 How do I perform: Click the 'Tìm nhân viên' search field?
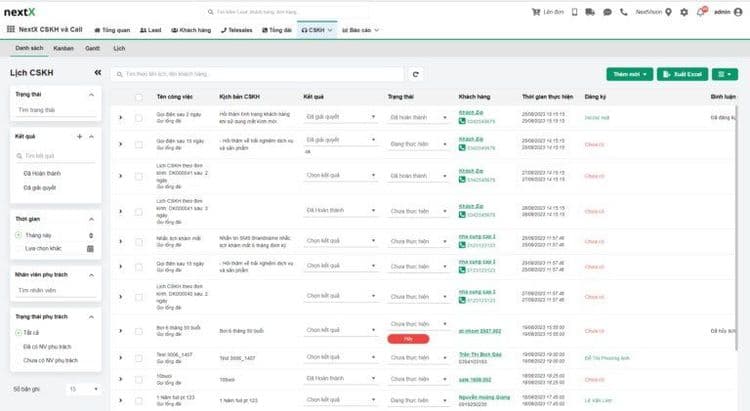tap(55, 290)
